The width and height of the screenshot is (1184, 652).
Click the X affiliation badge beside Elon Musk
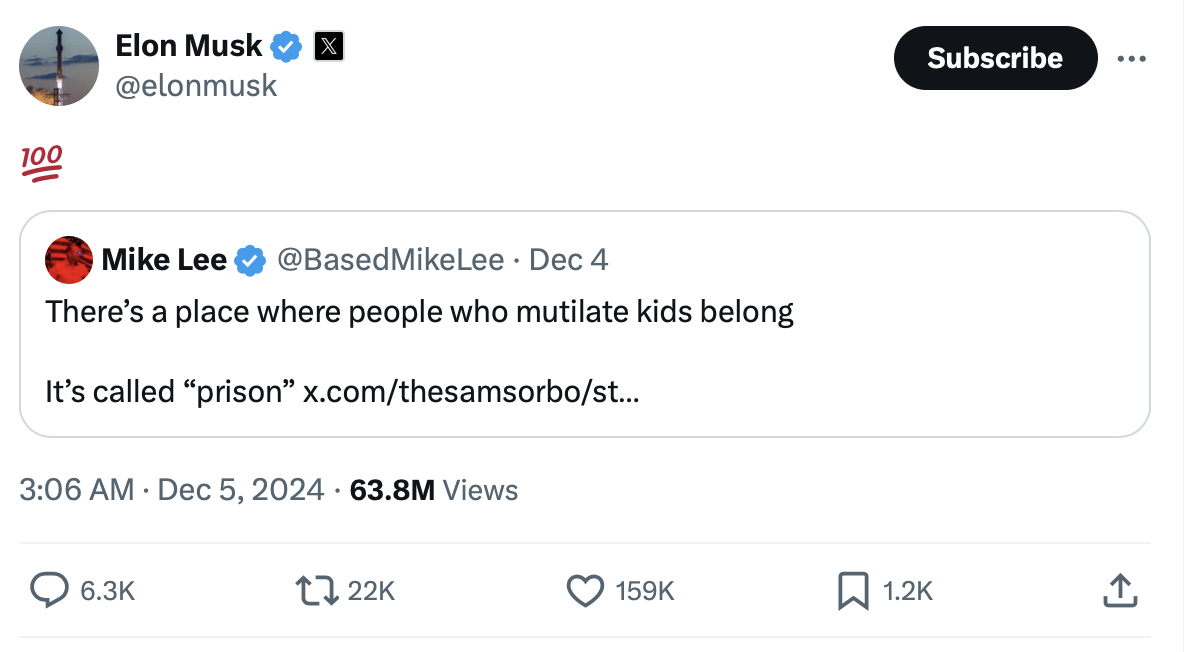[x=329, y=45]
